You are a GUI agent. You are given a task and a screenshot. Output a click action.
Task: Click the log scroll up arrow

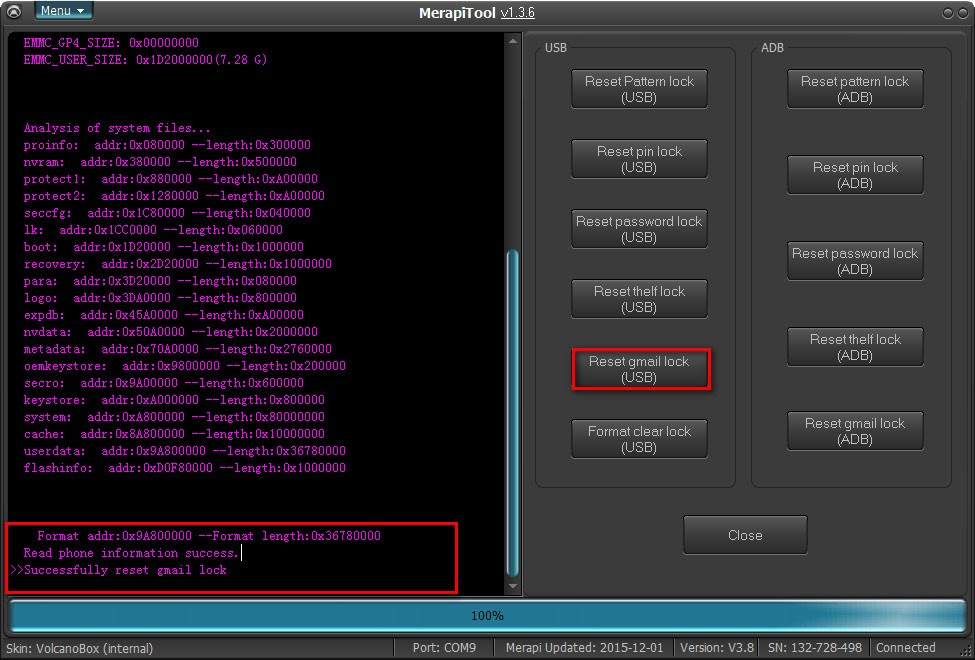(513, 42)
